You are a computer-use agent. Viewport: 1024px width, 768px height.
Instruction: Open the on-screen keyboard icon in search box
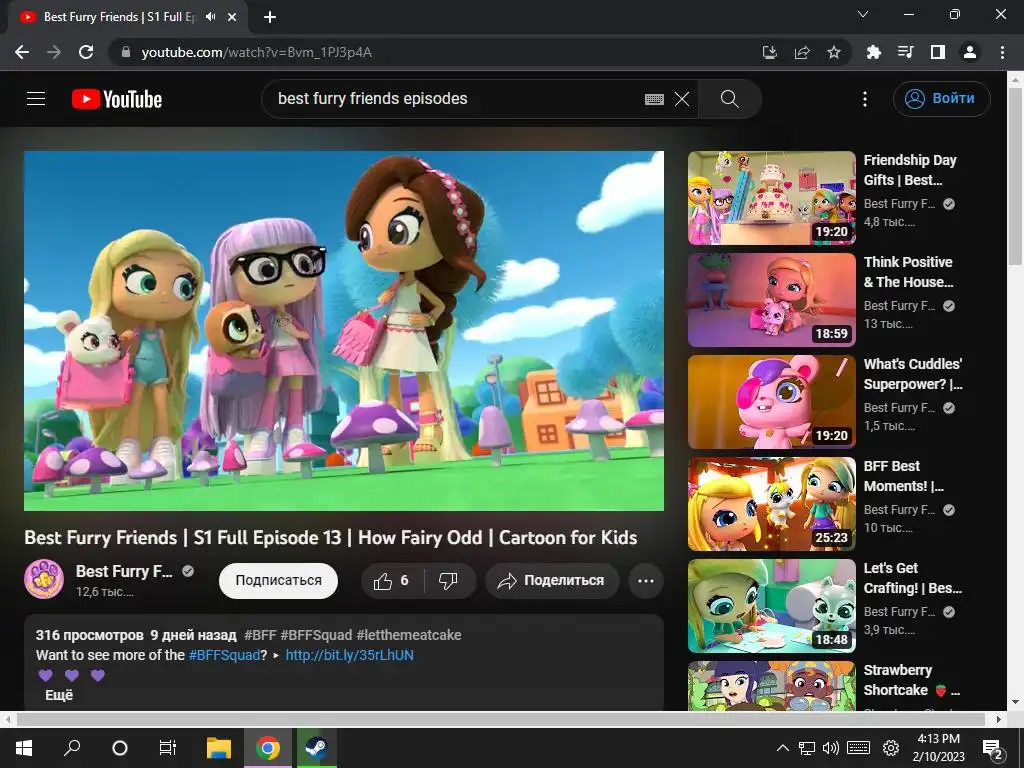[x=654, y=99]
